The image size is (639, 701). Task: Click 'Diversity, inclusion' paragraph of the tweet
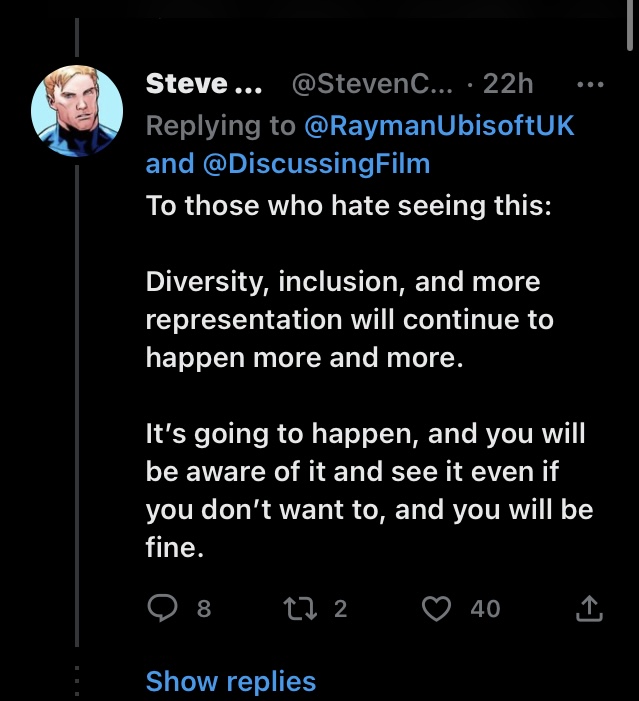pyautogui.click(x=350, y=320)
